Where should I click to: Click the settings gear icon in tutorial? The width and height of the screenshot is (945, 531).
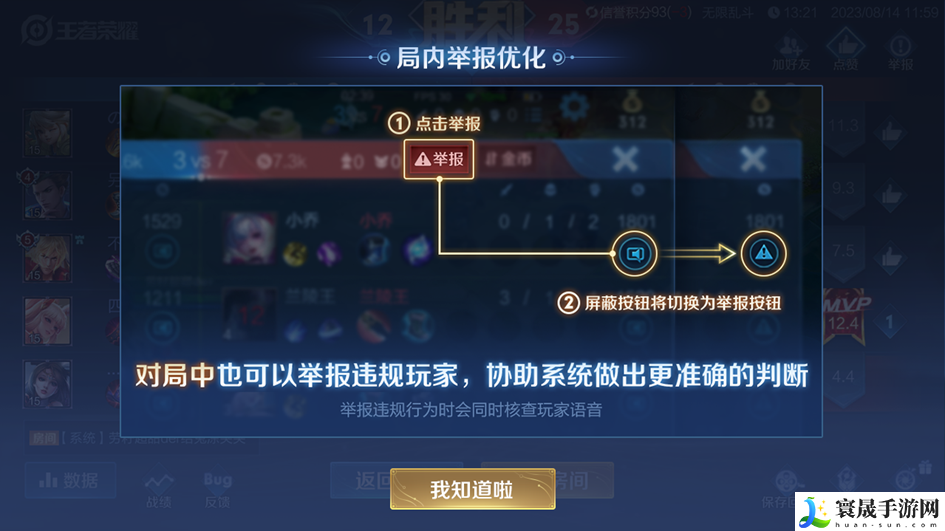[x=574, y=107]
